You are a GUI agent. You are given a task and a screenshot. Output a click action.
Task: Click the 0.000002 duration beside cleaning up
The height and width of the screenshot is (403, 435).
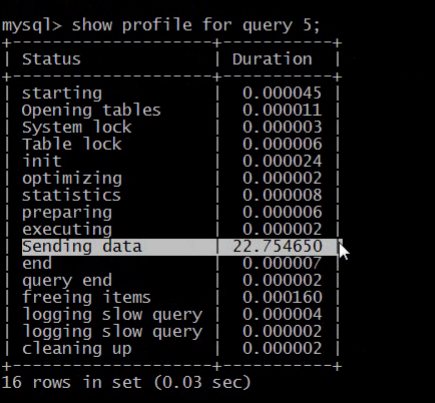pyautogui.click(x=282, y=348)
